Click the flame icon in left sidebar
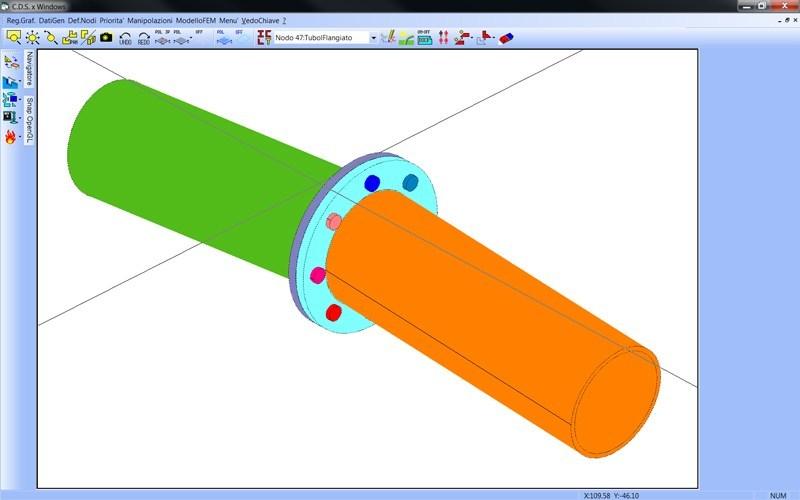 (x=11, y=136)
